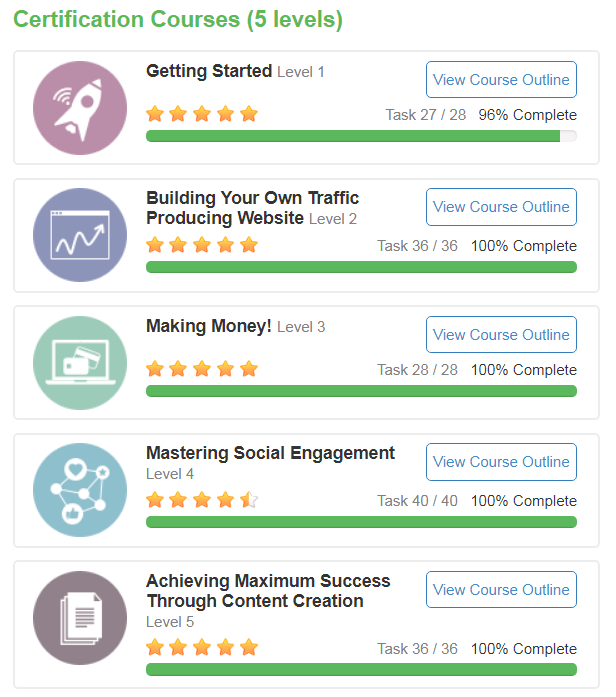Click the Certification Courses heading
The width and height of the screenshot is (616, 697).
point(178,20)
